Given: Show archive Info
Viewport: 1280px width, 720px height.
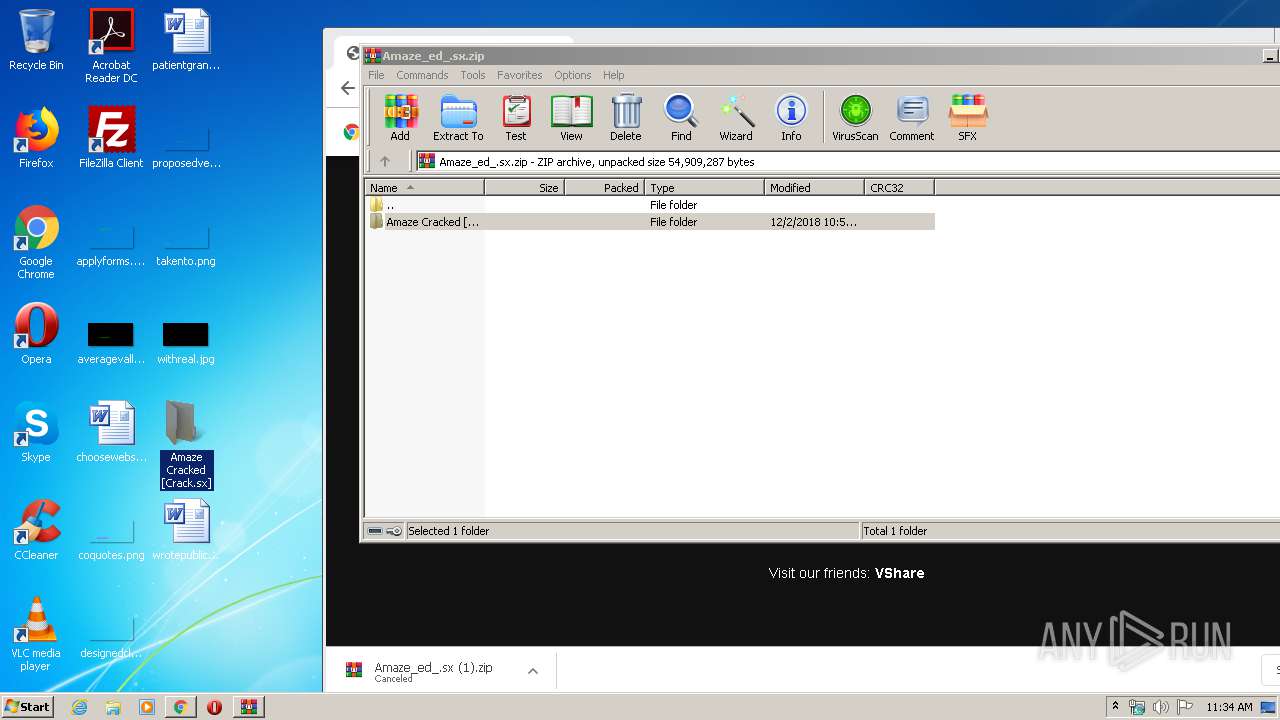Looking at the screenshot, I should click(x=791, y=117).
